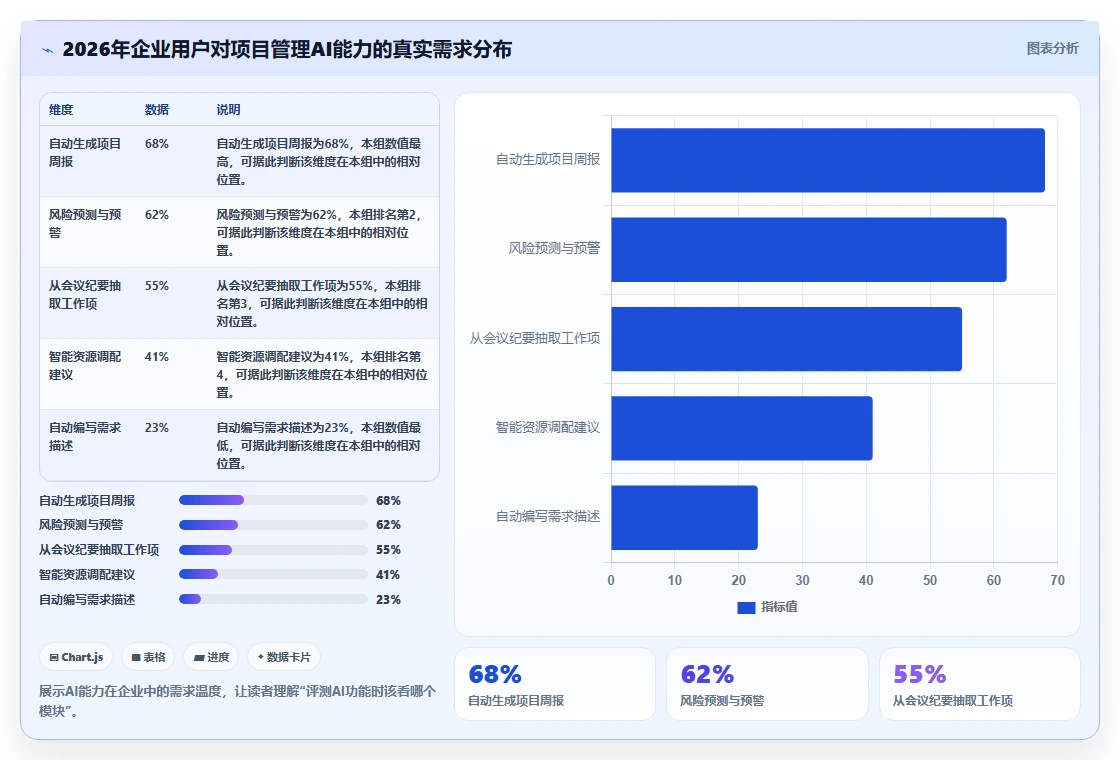Click the chart title 2026年企业用户对项目管理AI能力的真实需求分布

pyautogui.click(x=287, y=49)
